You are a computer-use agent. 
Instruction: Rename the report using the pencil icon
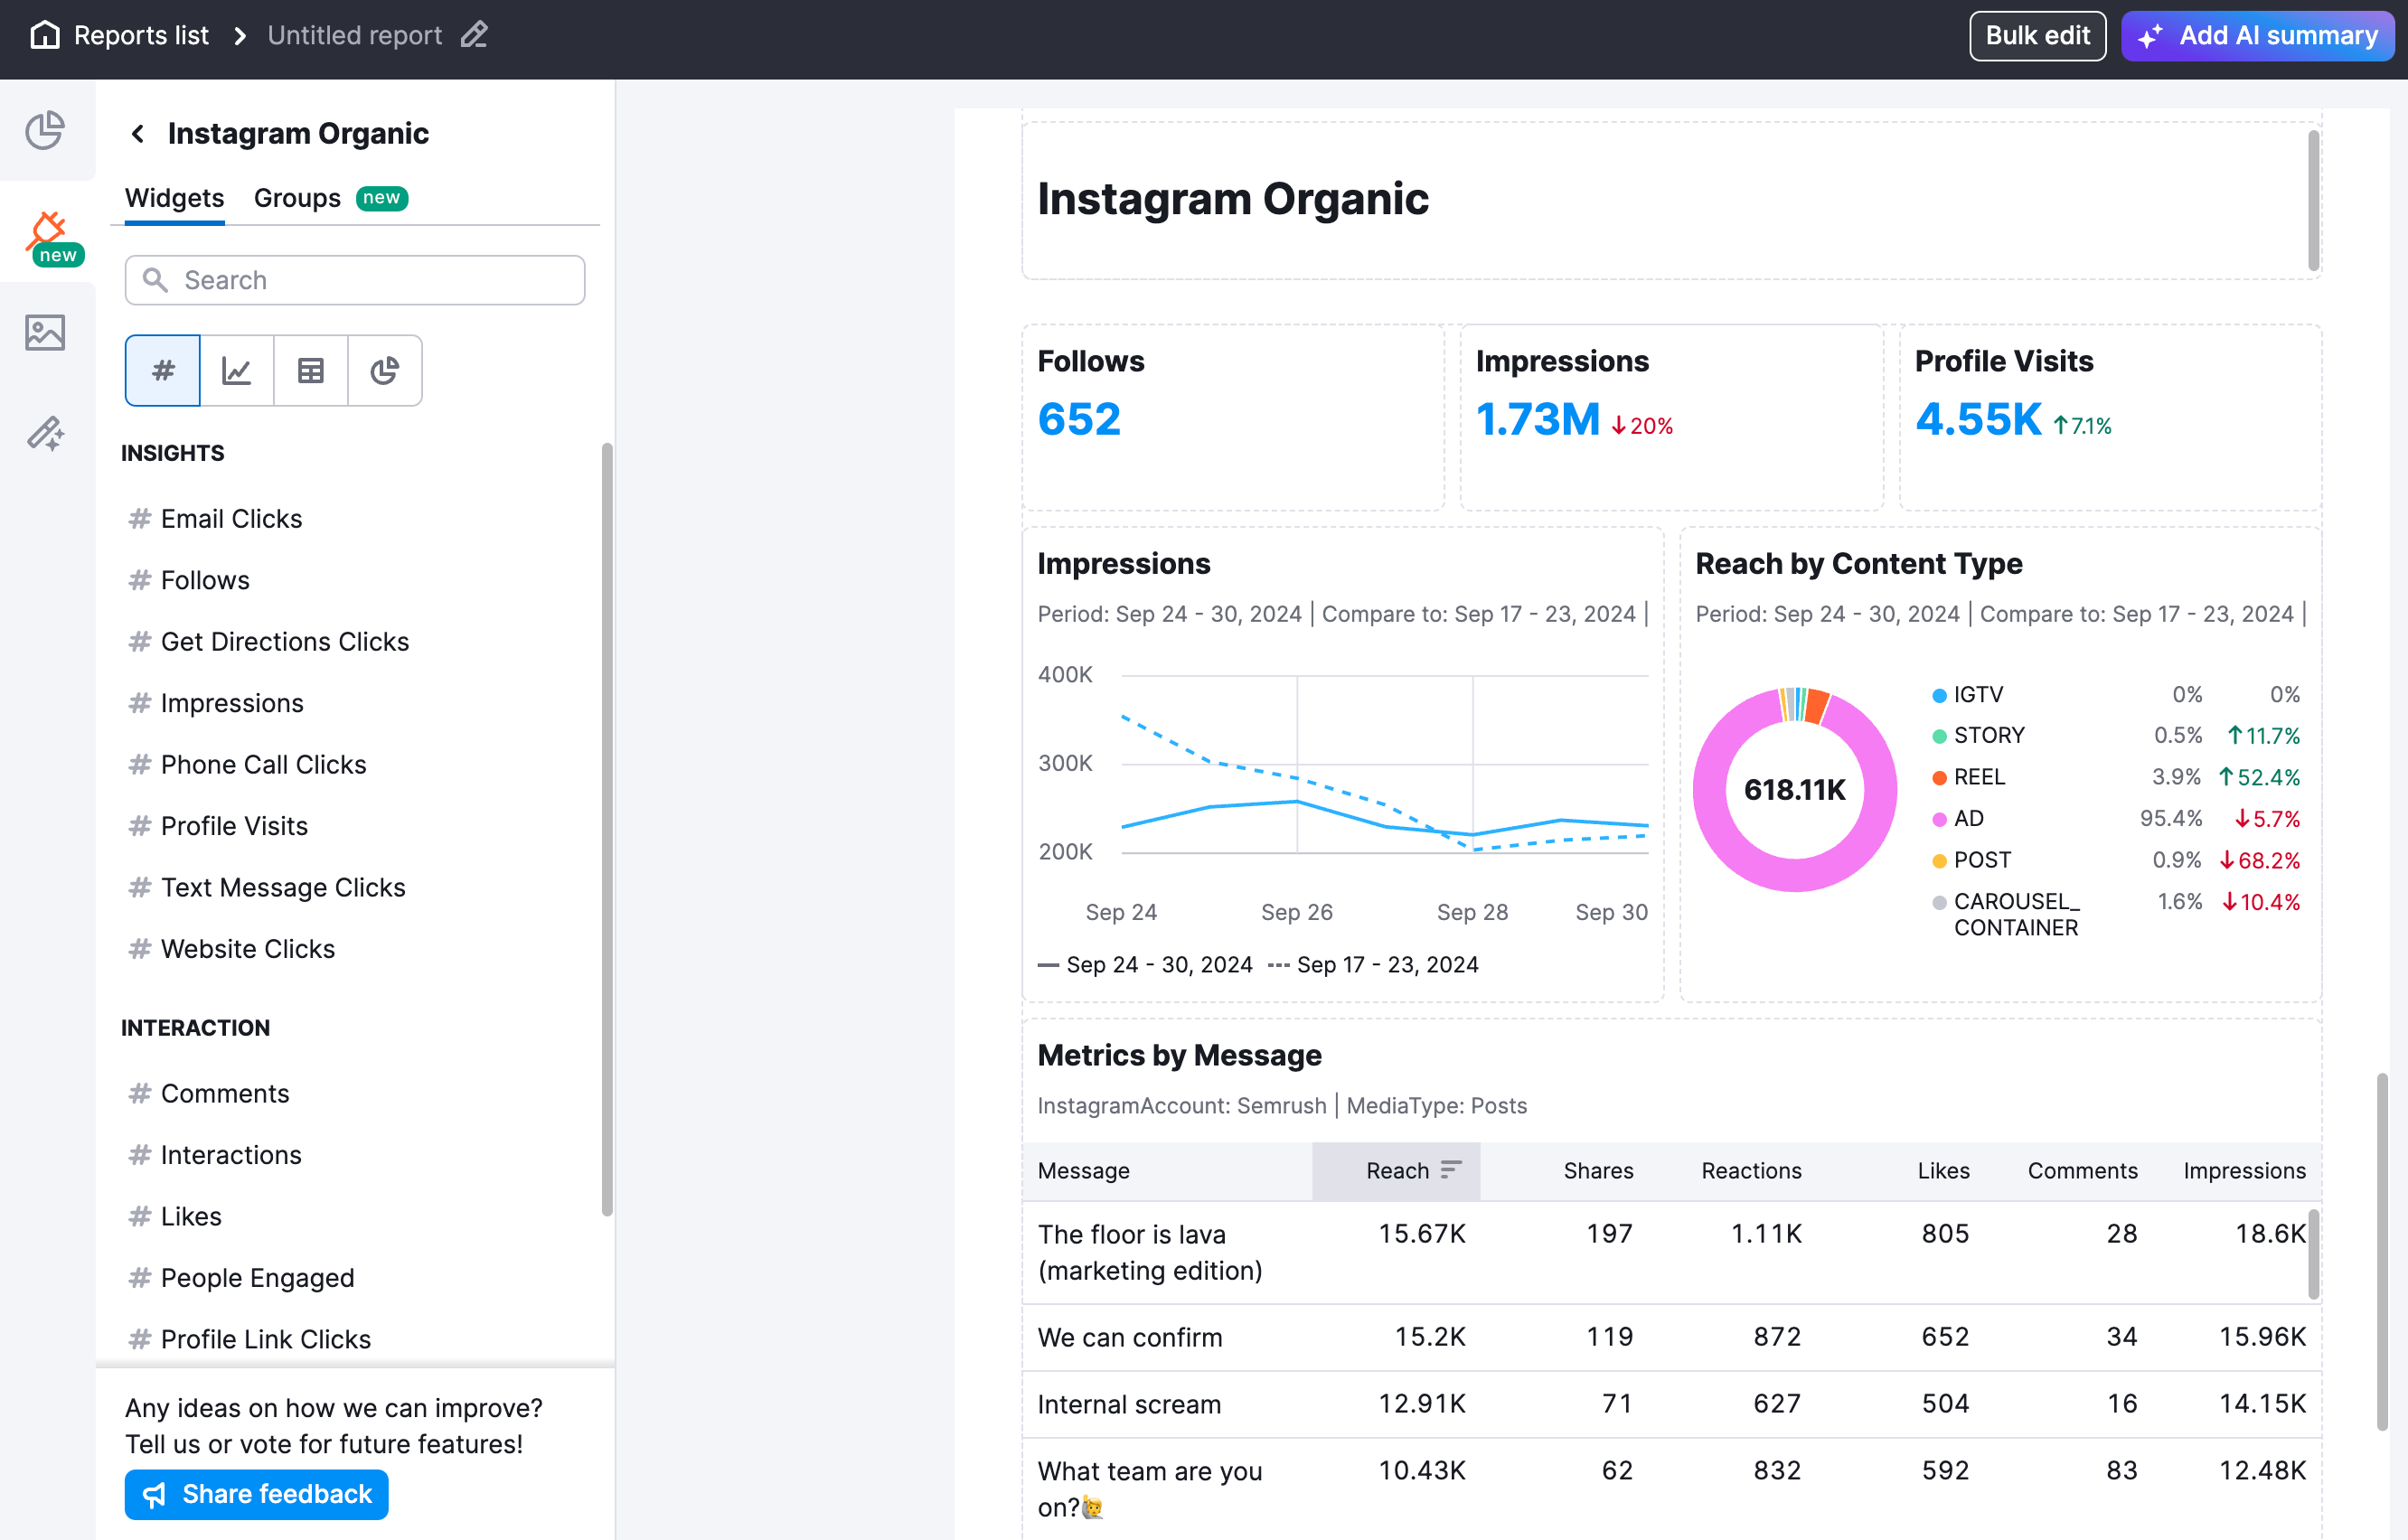[474, 35]
